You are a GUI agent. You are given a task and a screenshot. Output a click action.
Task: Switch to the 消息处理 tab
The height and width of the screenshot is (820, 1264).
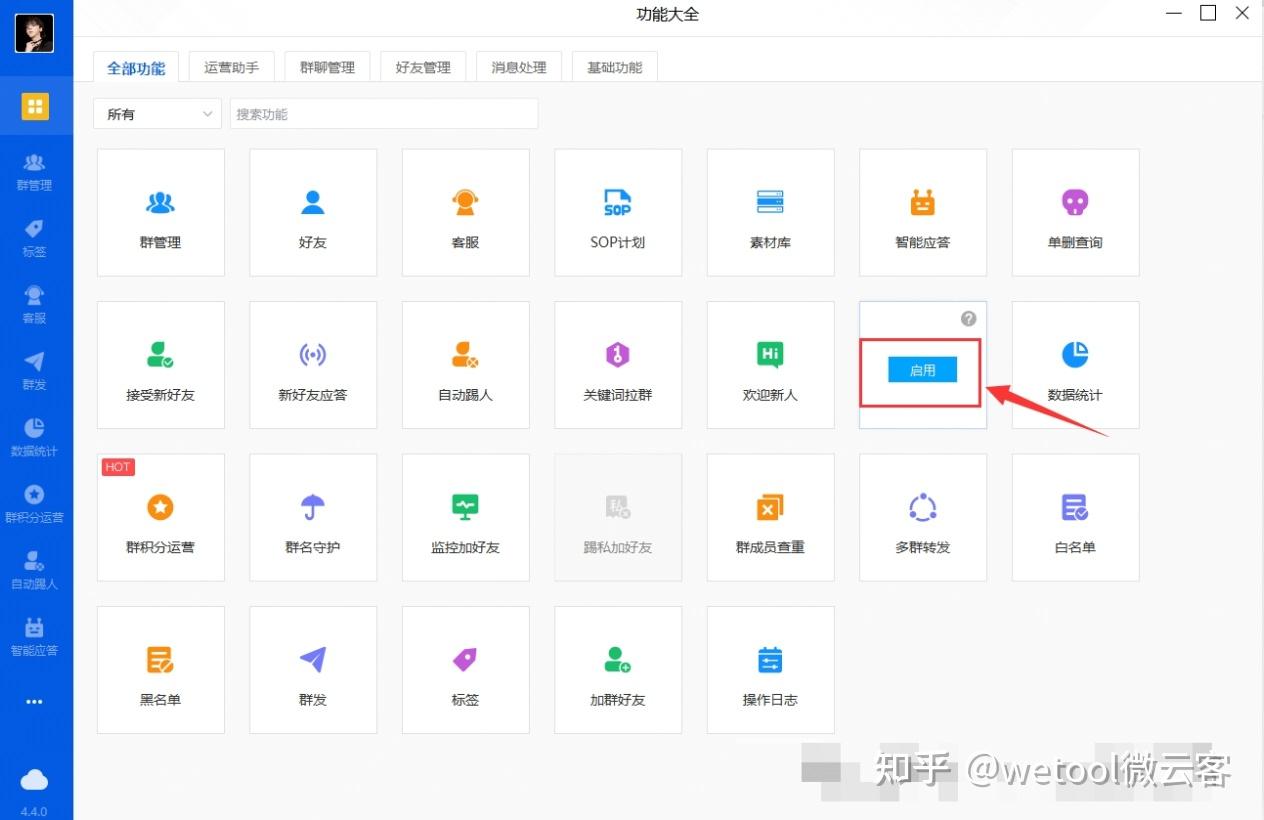click(519, 67)
